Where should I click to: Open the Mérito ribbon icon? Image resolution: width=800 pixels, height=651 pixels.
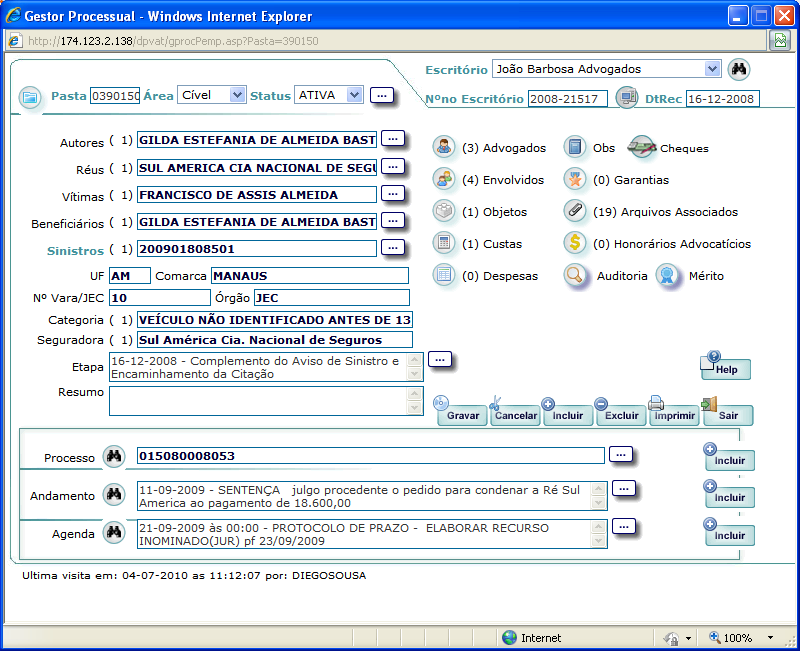click(667, 276)
